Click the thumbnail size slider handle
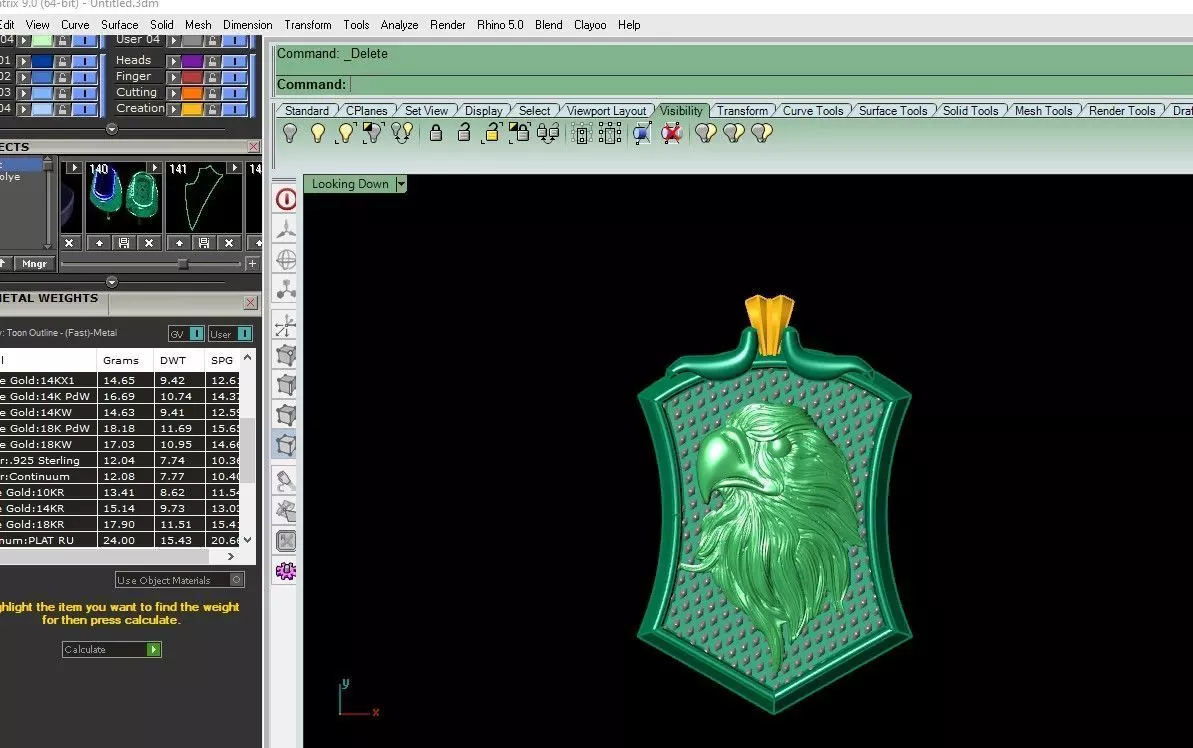 183,263
